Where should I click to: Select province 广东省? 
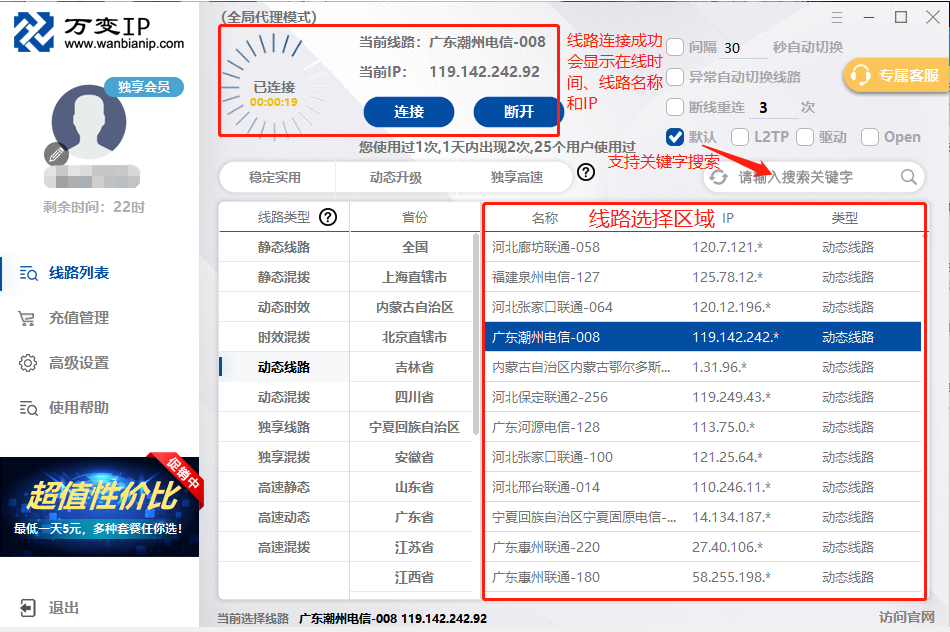point(414,517)
